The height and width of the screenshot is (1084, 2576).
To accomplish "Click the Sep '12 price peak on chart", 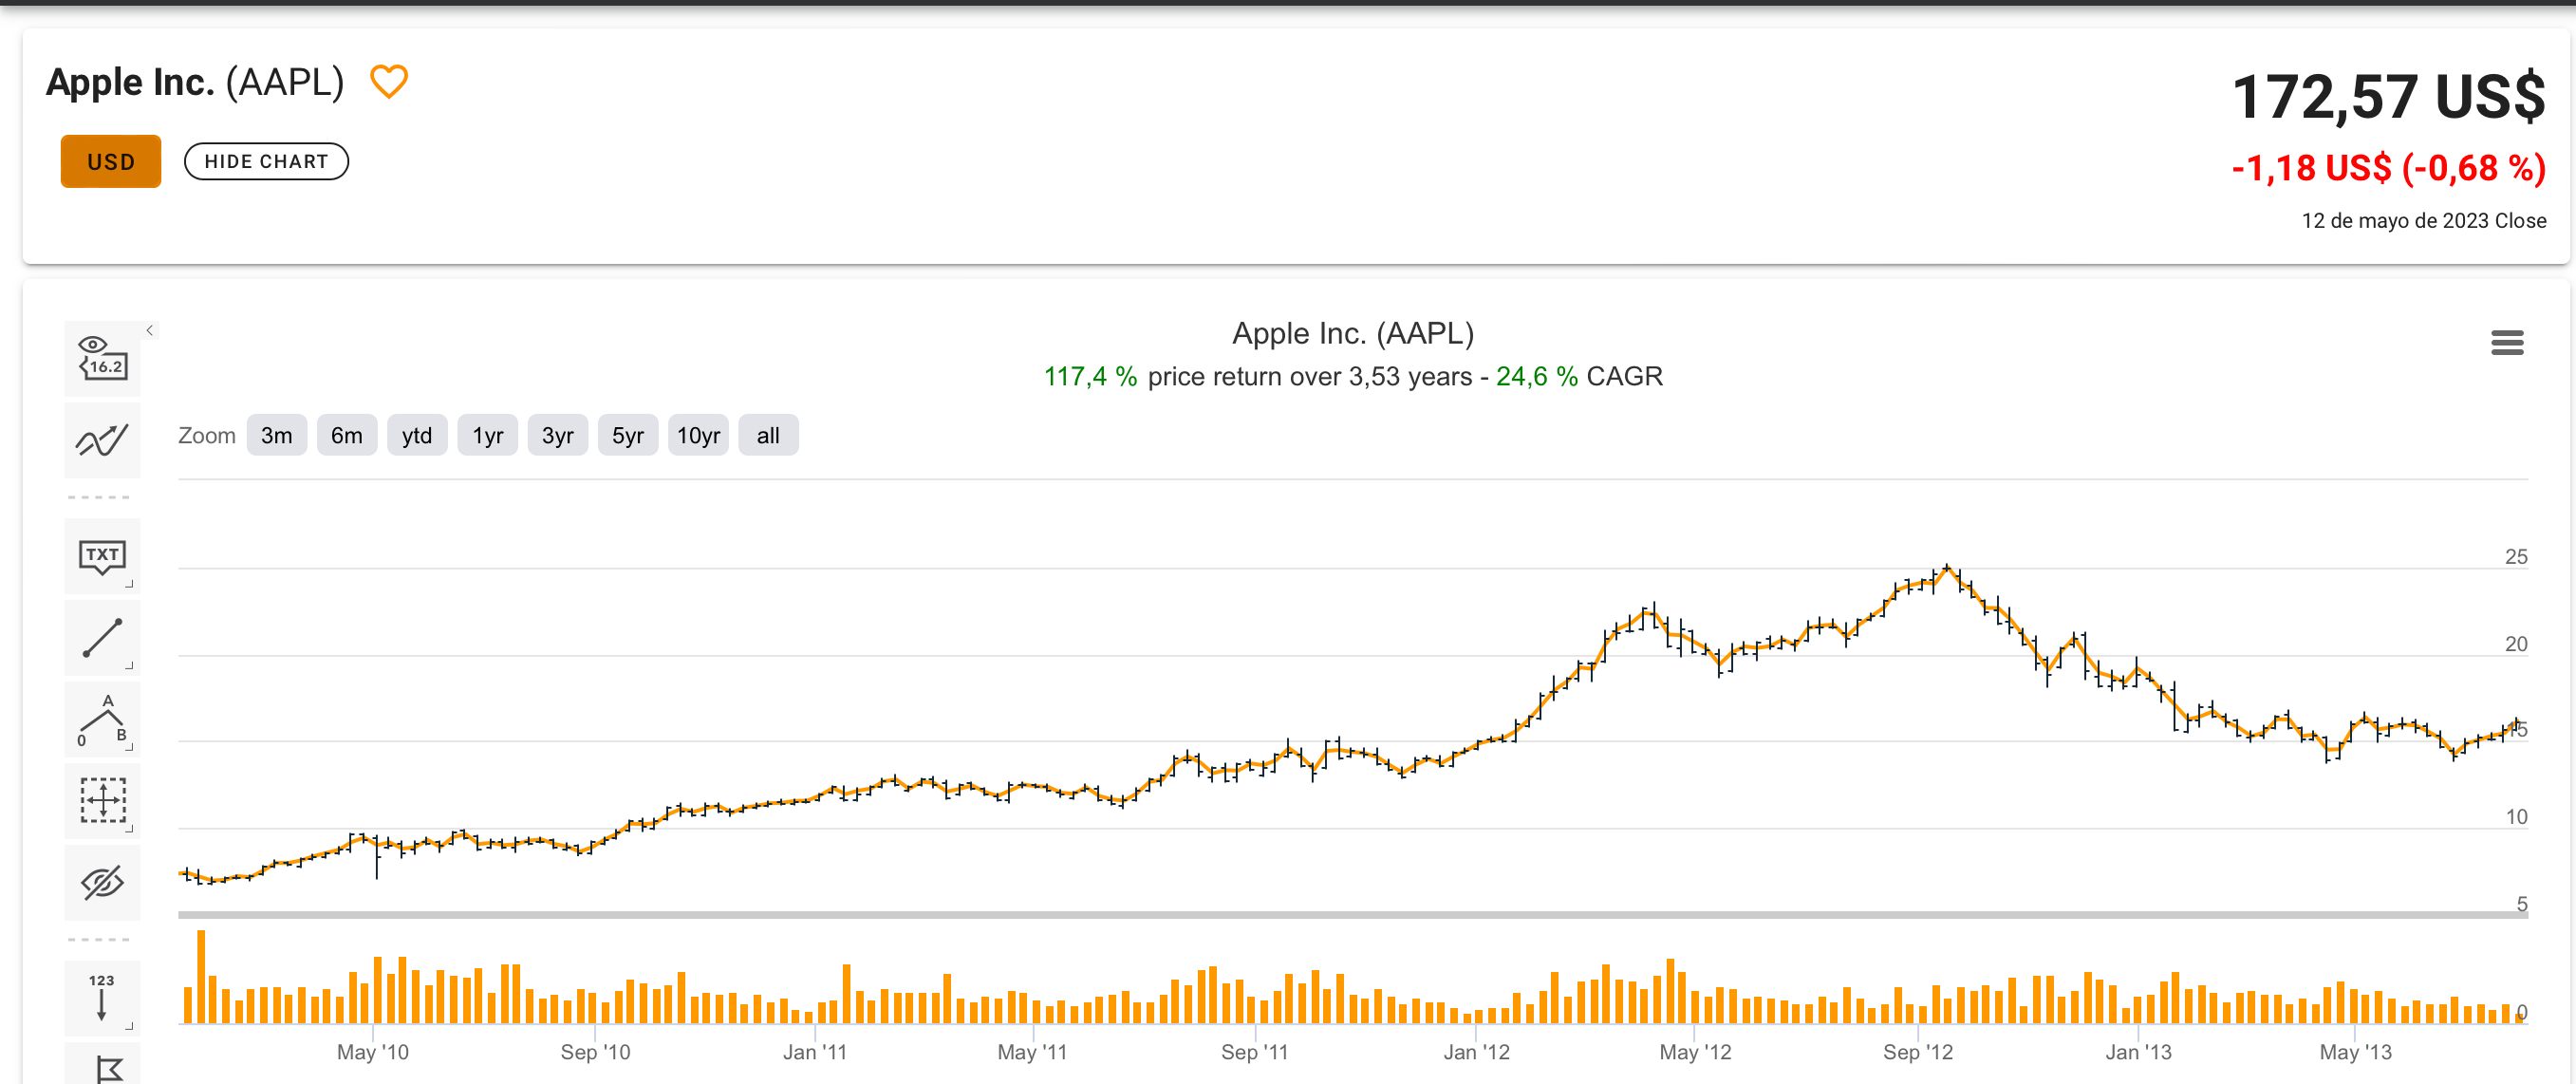I will pos(1947,569).
